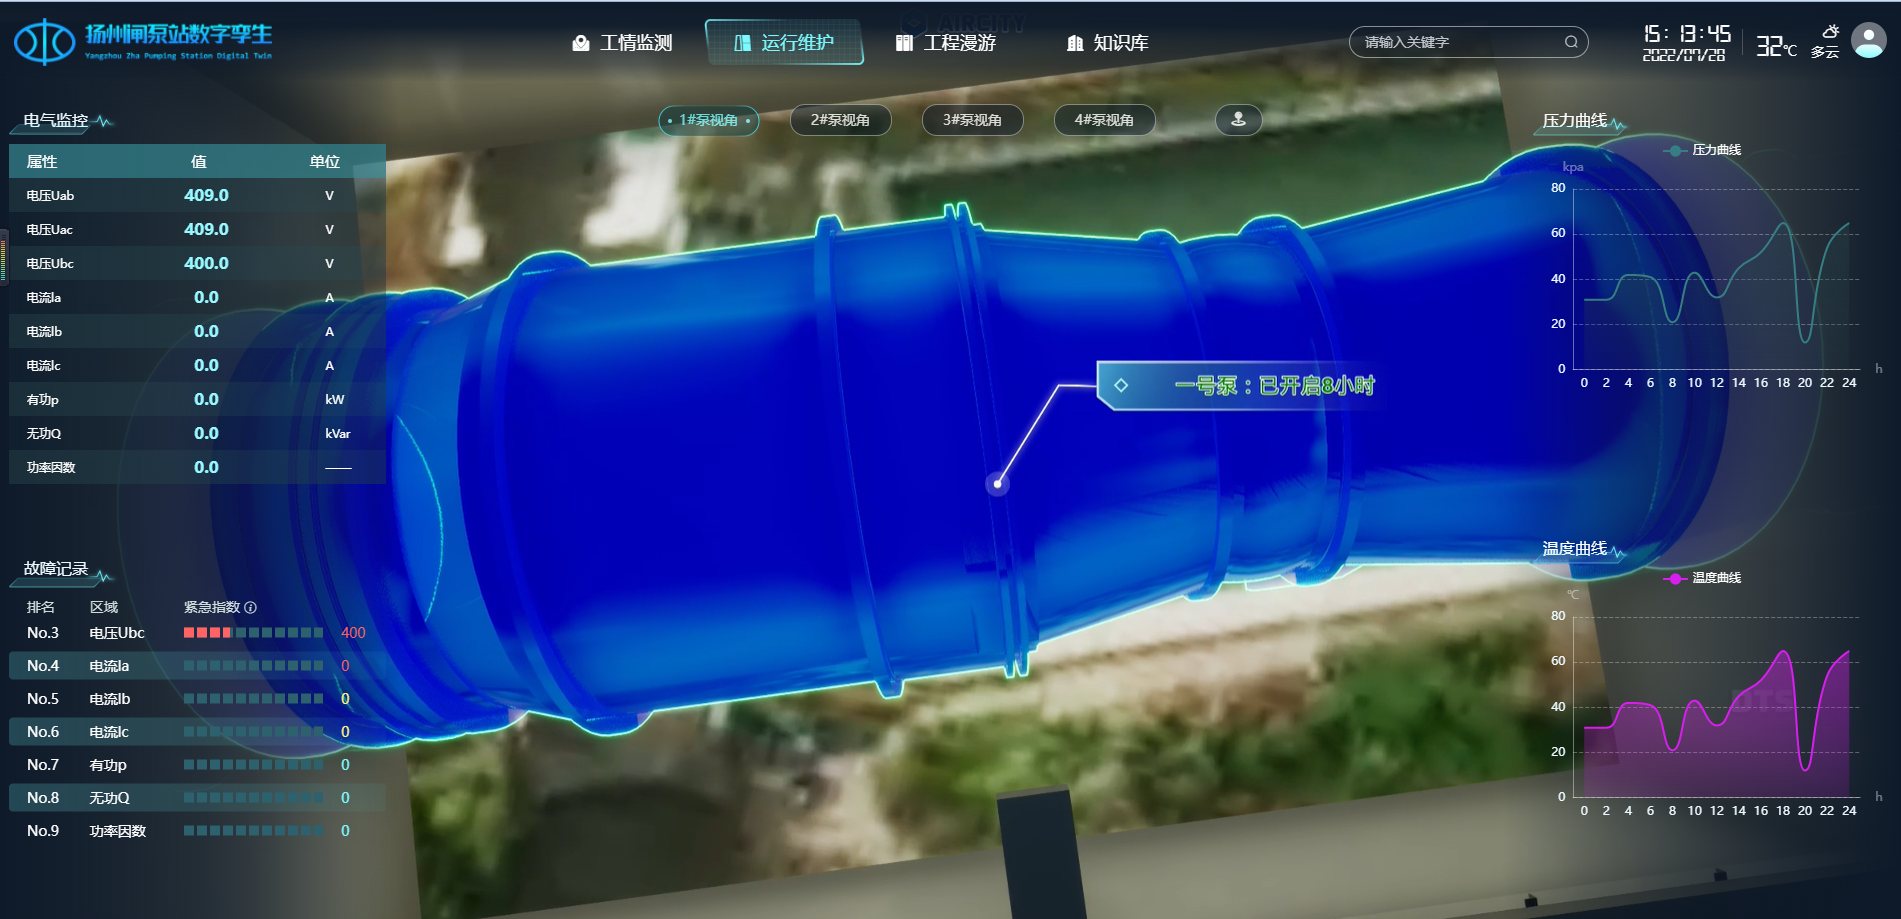Click the 电流Ic row in electrical table
The height and width of the screenshot is (919, 1901).
click(197, 365)
